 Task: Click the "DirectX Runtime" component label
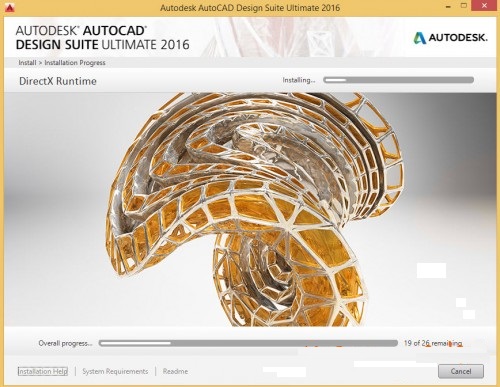coord(58,81)
